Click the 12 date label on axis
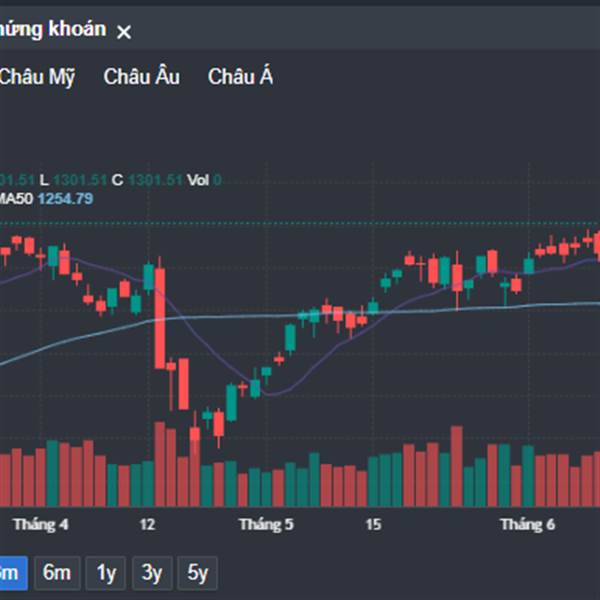 [148, 524]
